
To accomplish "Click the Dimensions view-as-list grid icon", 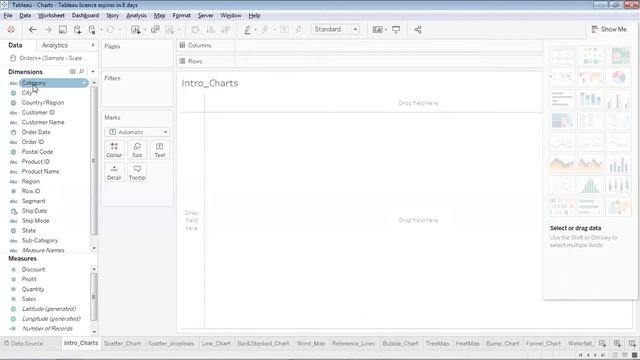I will coord(72,71).
